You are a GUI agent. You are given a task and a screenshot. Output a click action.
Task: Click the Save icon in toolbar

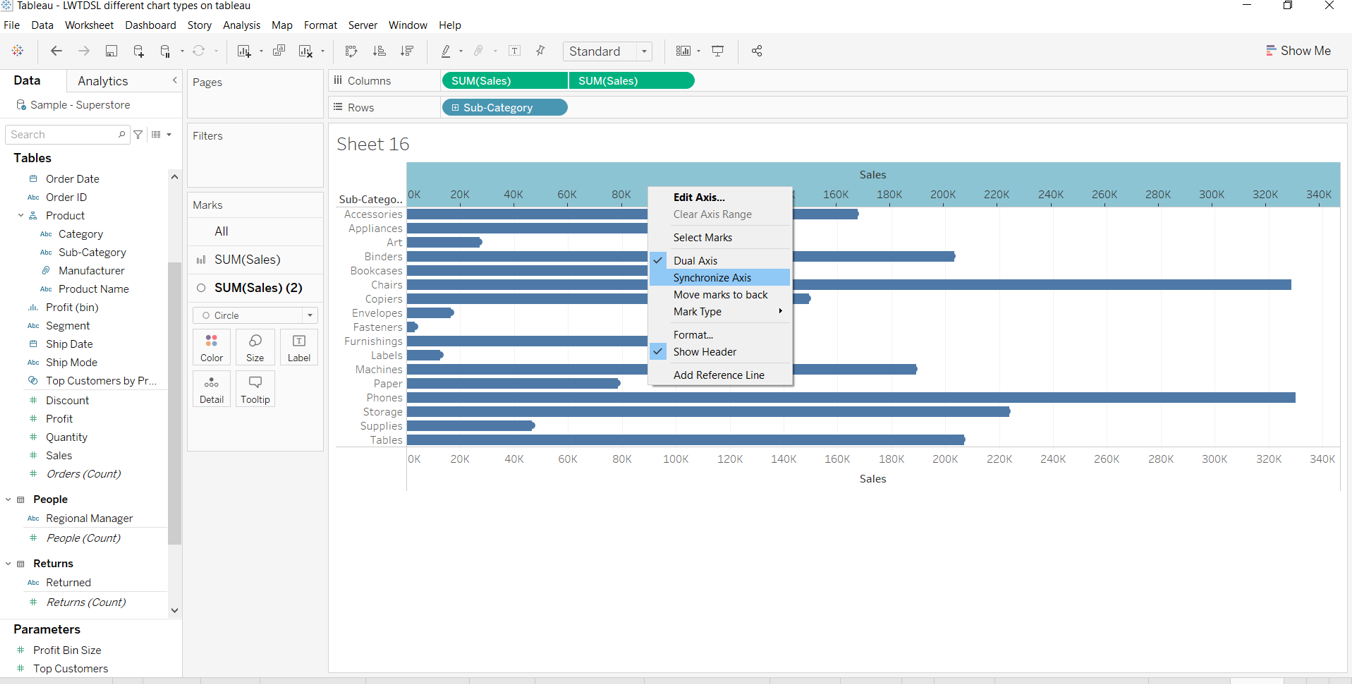pyautogui.click(x=111, y=51)
